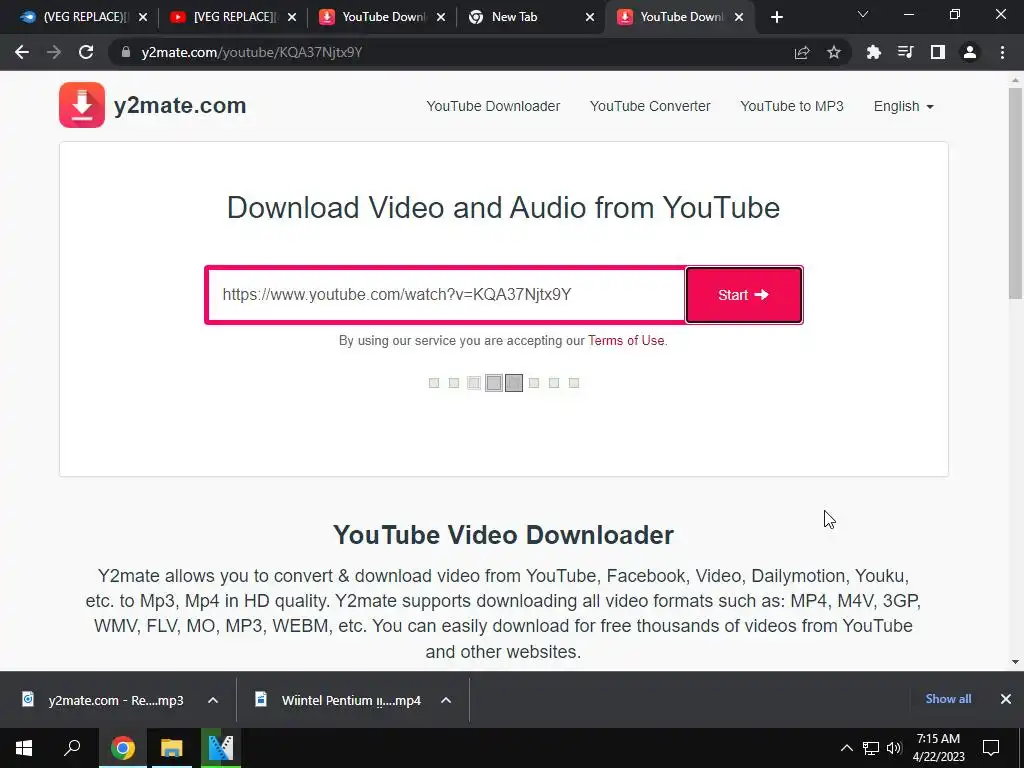Image resolution: width=1024 pixels, height=768 pixels.
Task: Open the Windows notification center
Action: click(991, 748)
